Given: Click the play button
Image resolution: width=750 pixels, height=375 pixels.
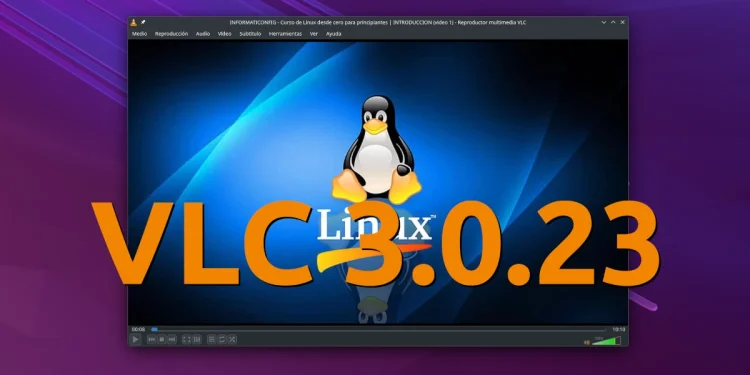Looking at the screenshot, I should (135, 339).
